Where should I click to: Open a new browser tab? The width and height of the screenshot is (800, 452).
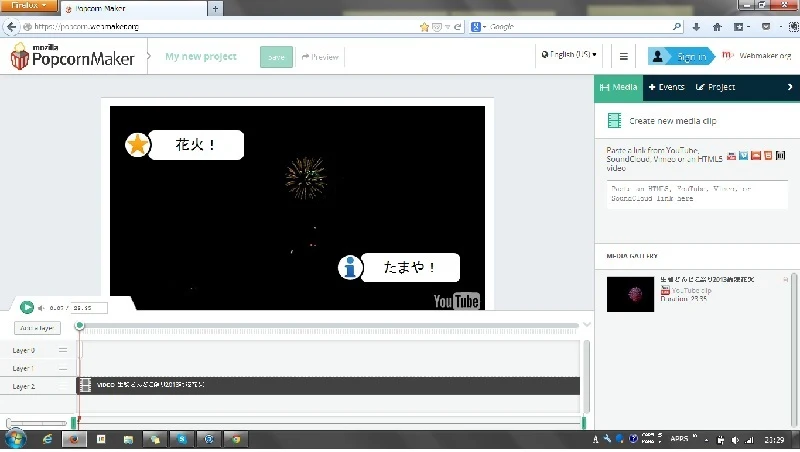(x=215, y=9)
